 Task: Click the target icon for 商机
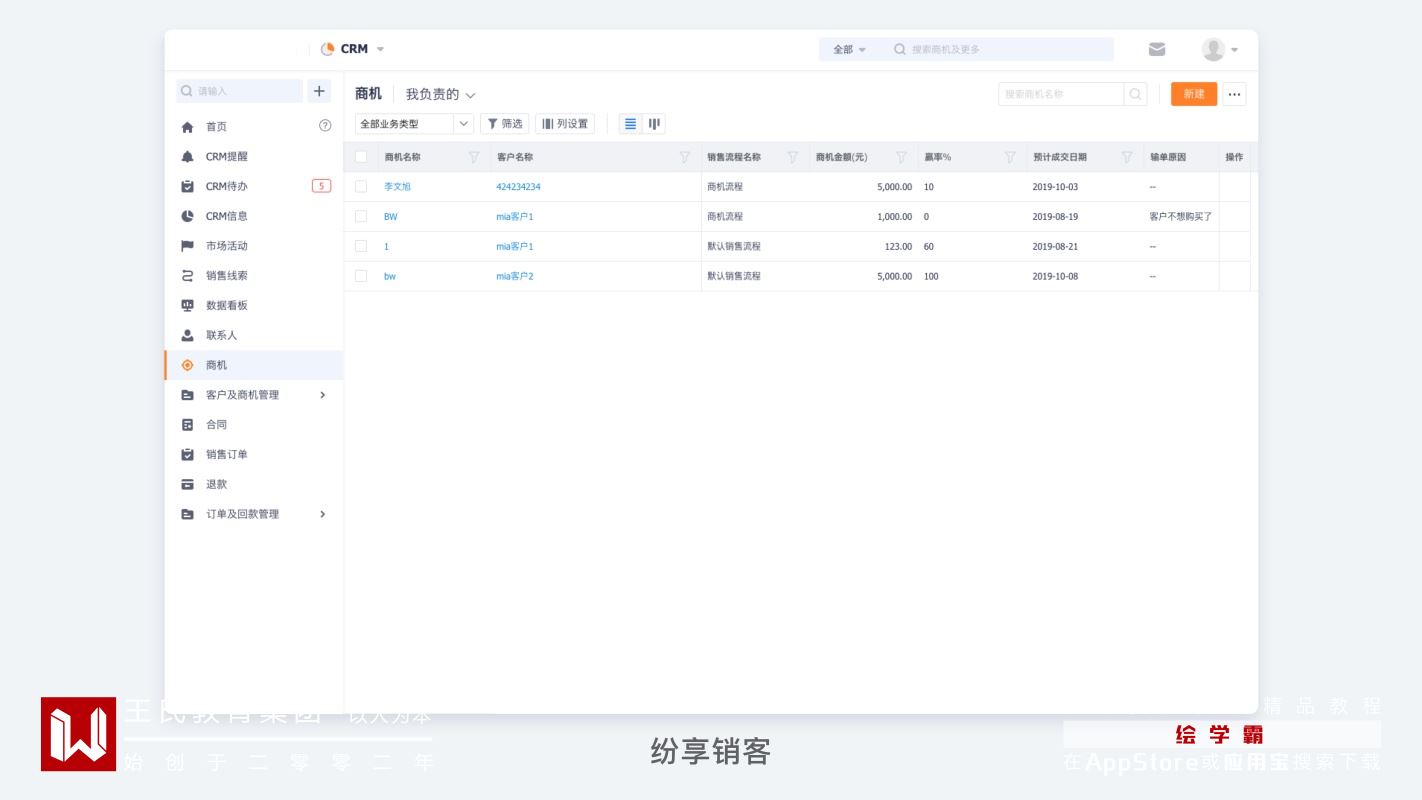187,365
